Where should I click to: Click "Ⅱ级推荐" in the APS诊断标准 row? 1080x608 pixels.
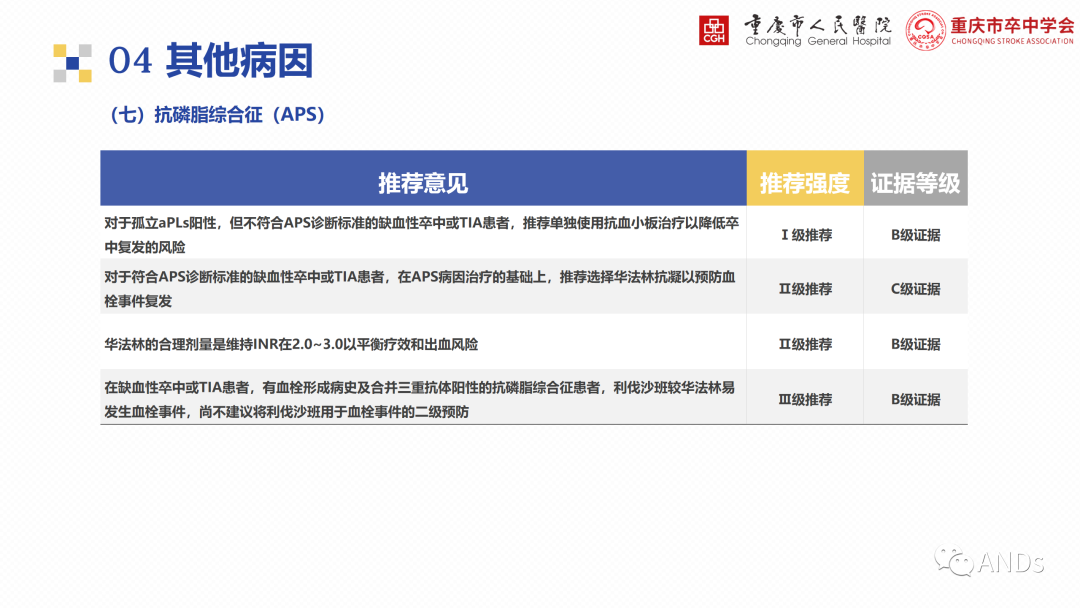coord(805,289)
